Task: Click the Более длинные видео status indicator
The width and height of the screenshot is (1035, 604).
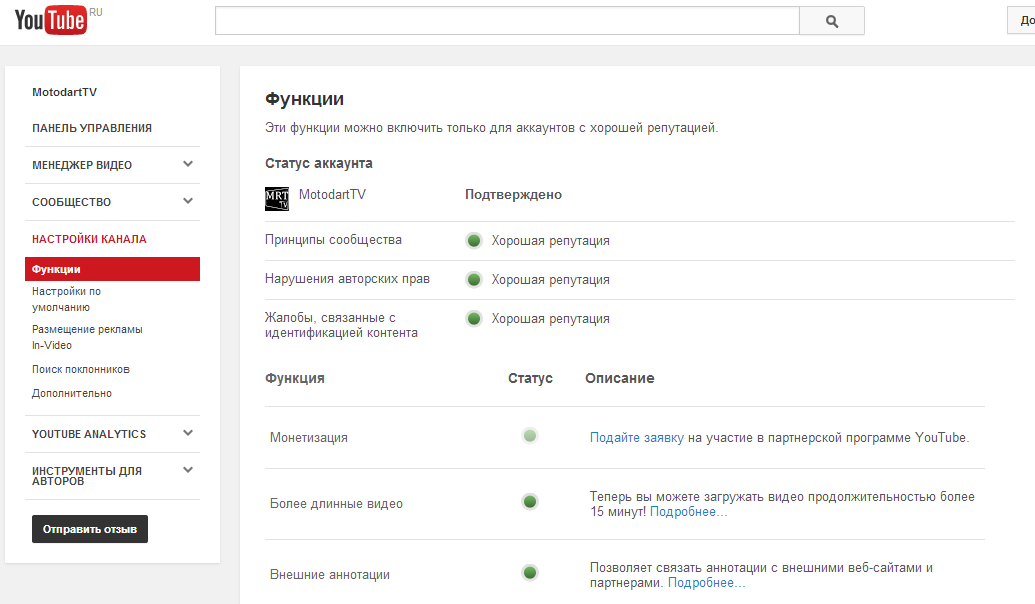Action: tap(529, 502)
